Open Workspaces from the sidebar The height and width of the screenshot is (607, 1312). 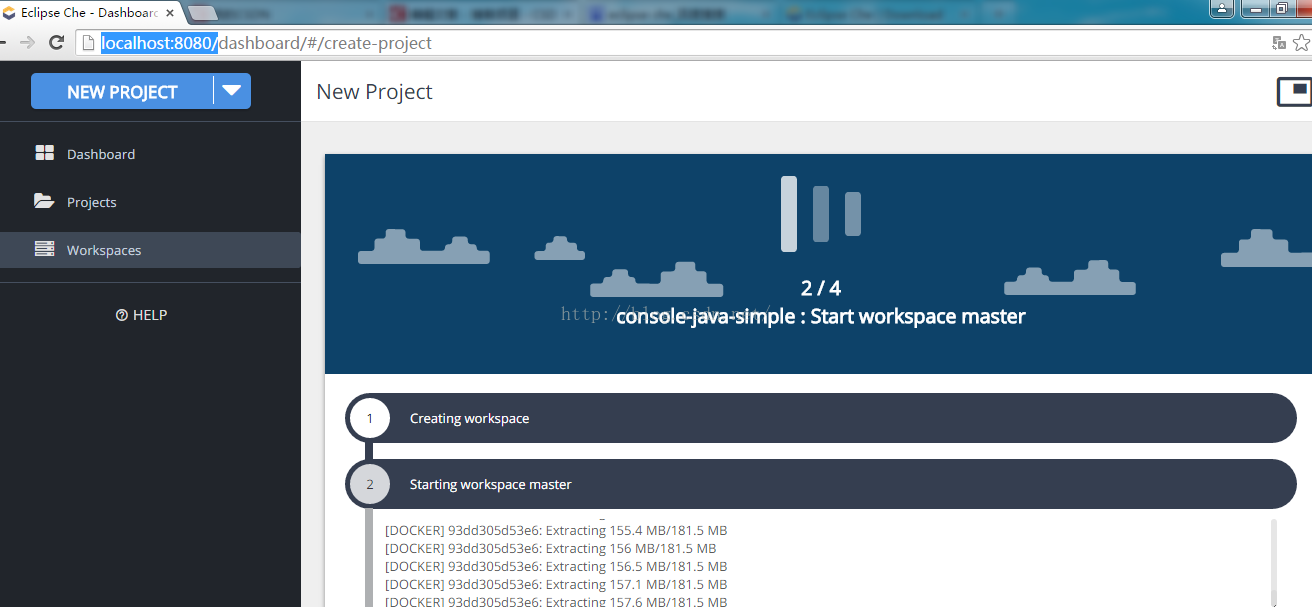click(150, 250)
